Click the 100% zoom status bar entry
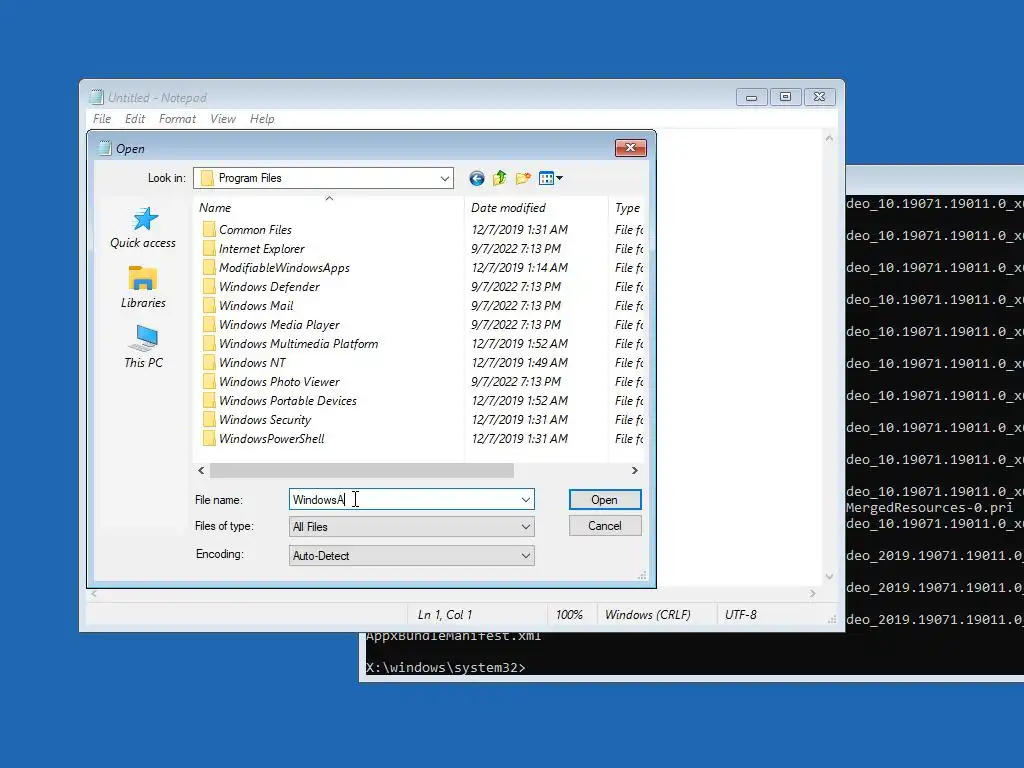 point(569,615)
